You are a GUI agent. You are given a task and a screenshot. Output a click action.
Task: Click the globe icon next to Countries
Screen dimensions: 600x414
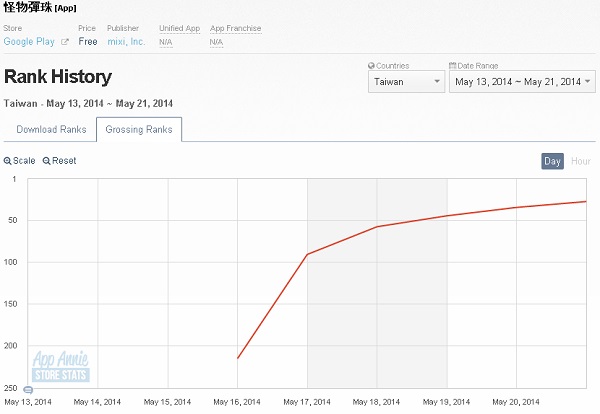(371, 64)
